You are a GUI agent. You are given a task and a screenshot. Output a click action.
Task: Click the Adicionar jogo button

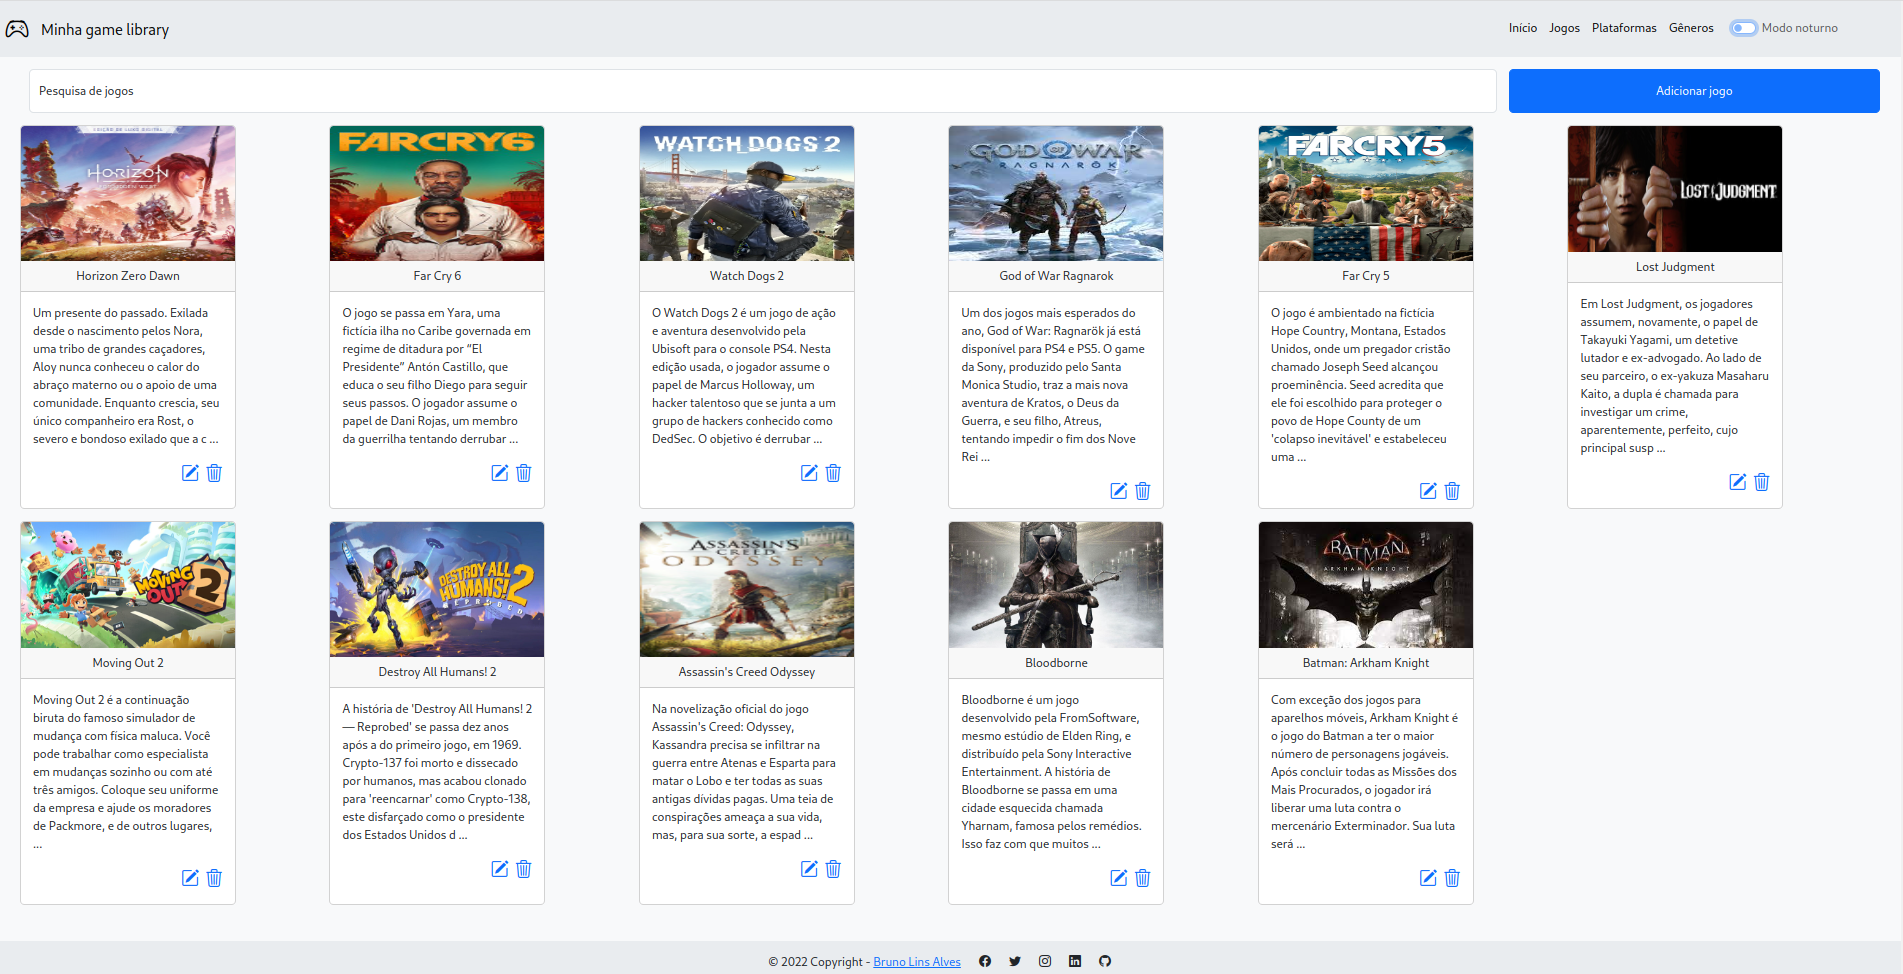[x=1694, y=91]
